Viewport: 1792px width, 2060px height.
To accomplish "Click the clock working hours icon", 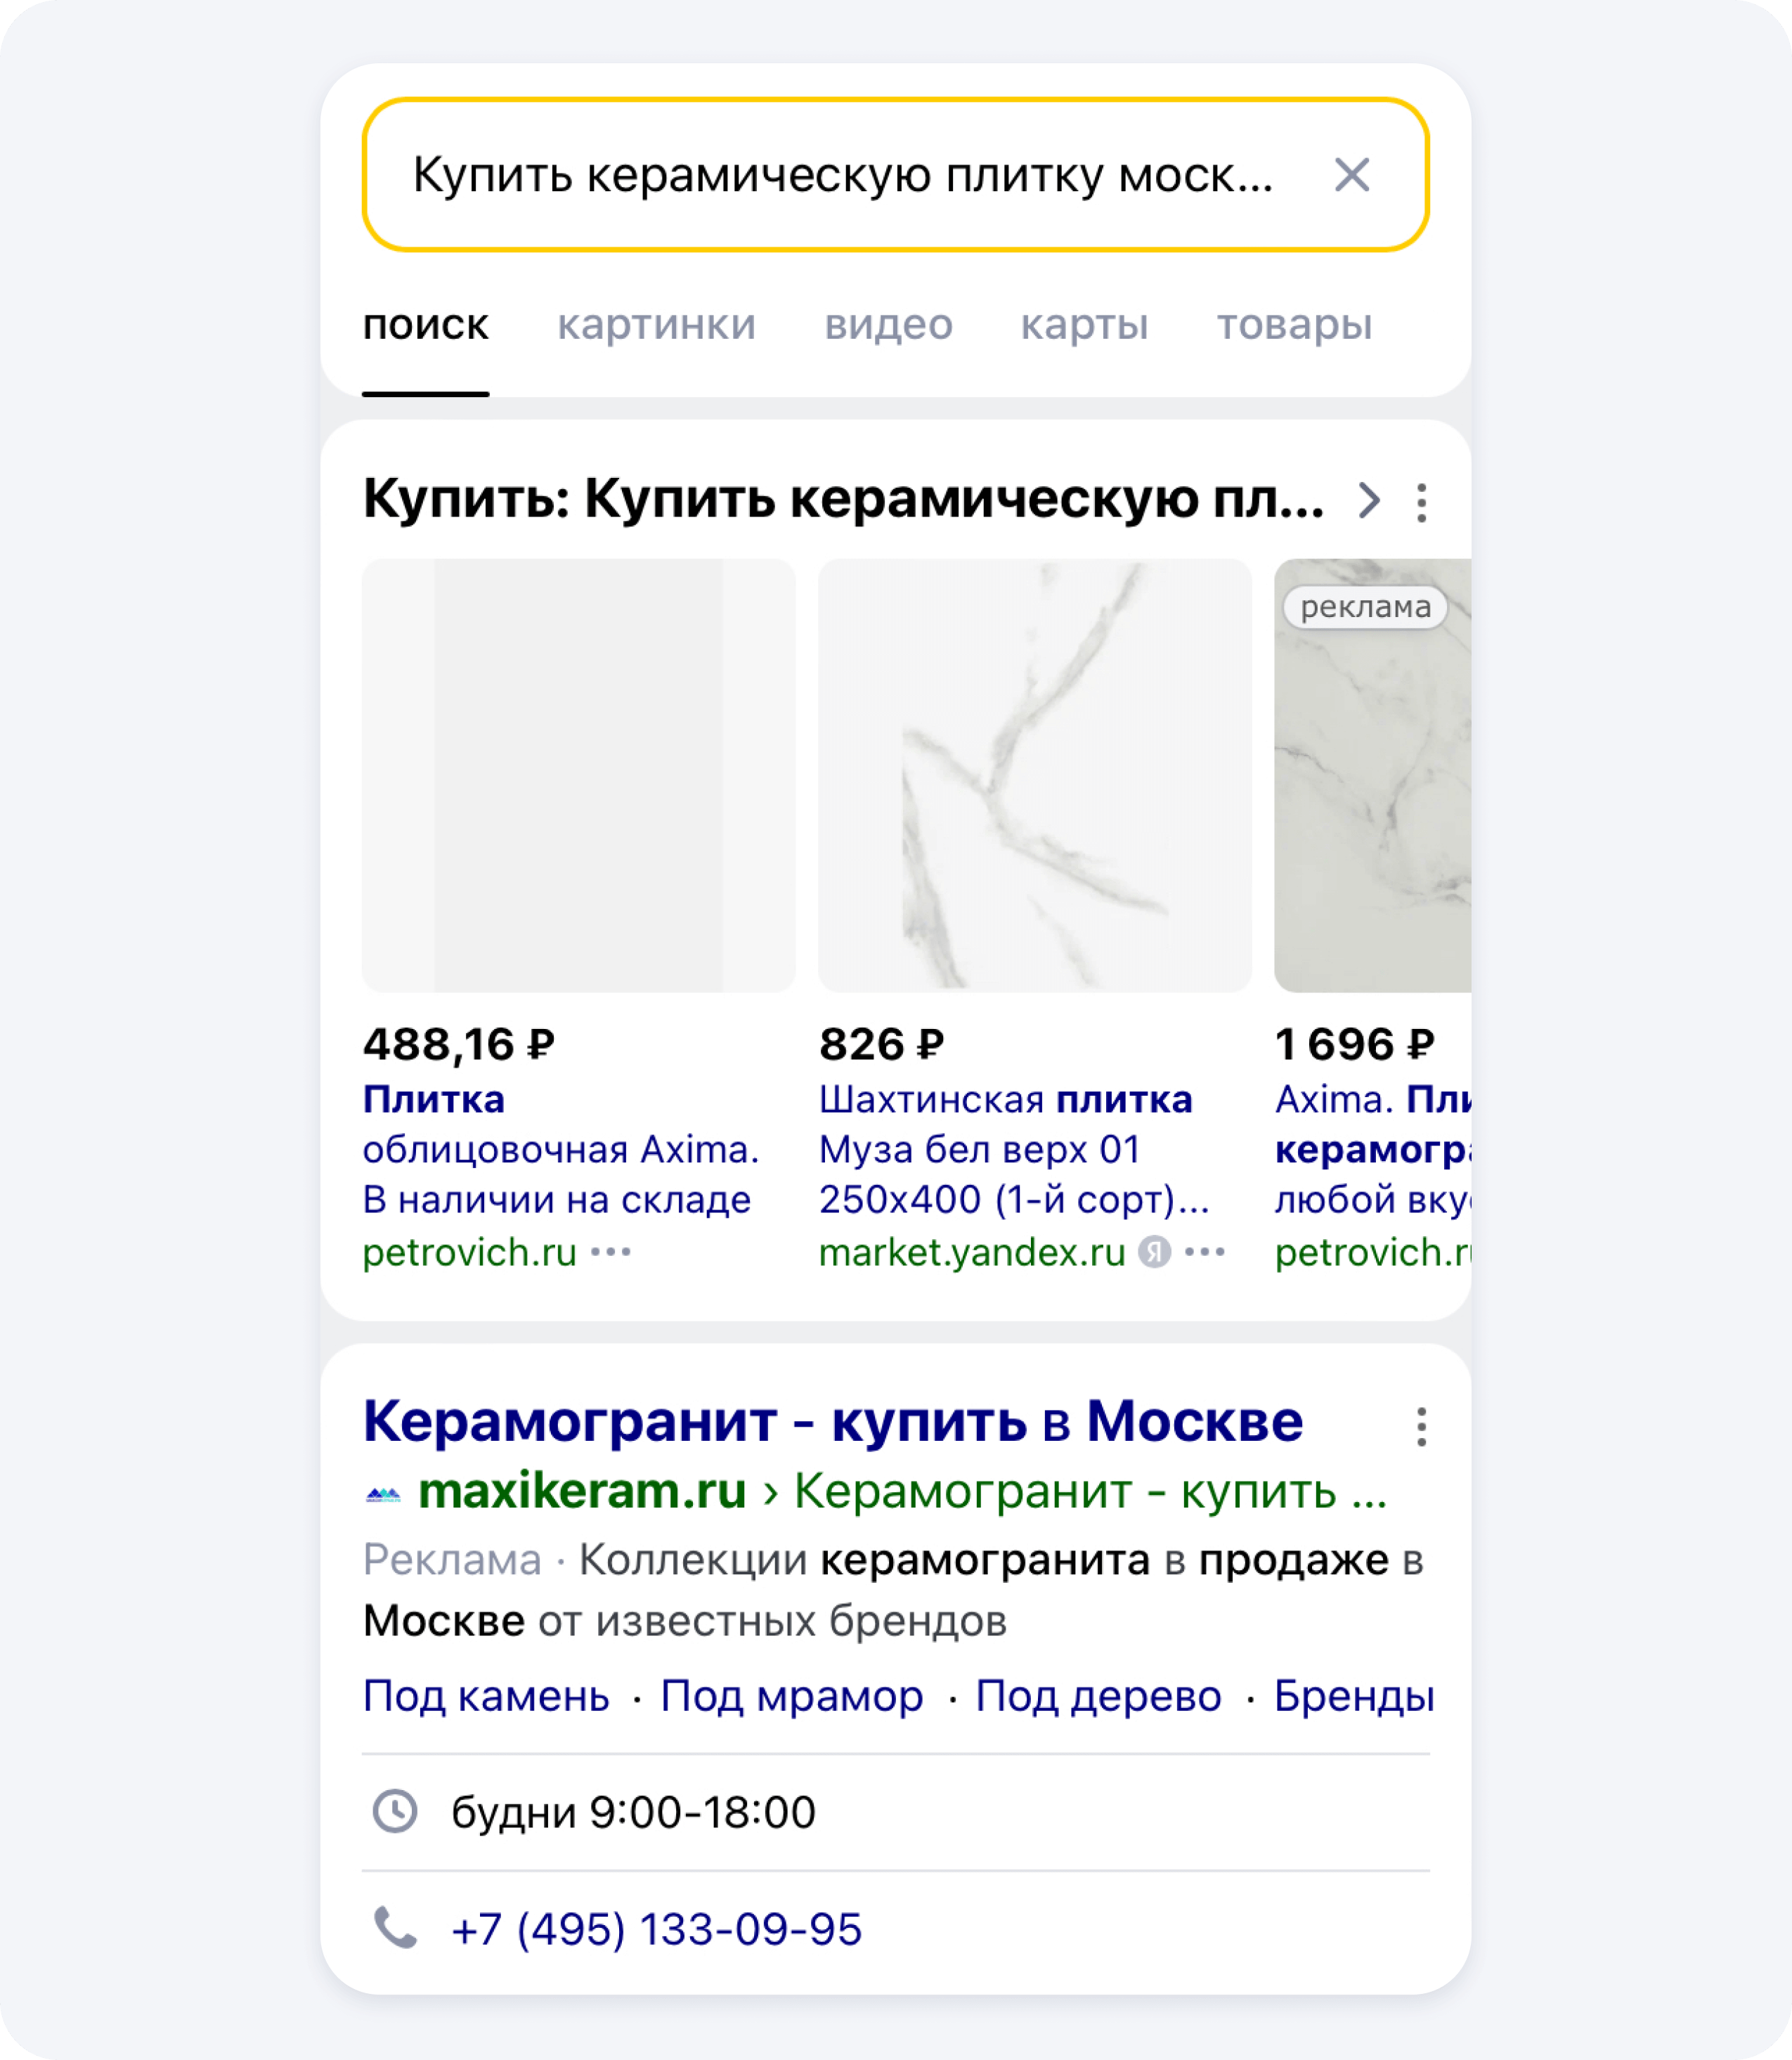I will click(395, 1811).
